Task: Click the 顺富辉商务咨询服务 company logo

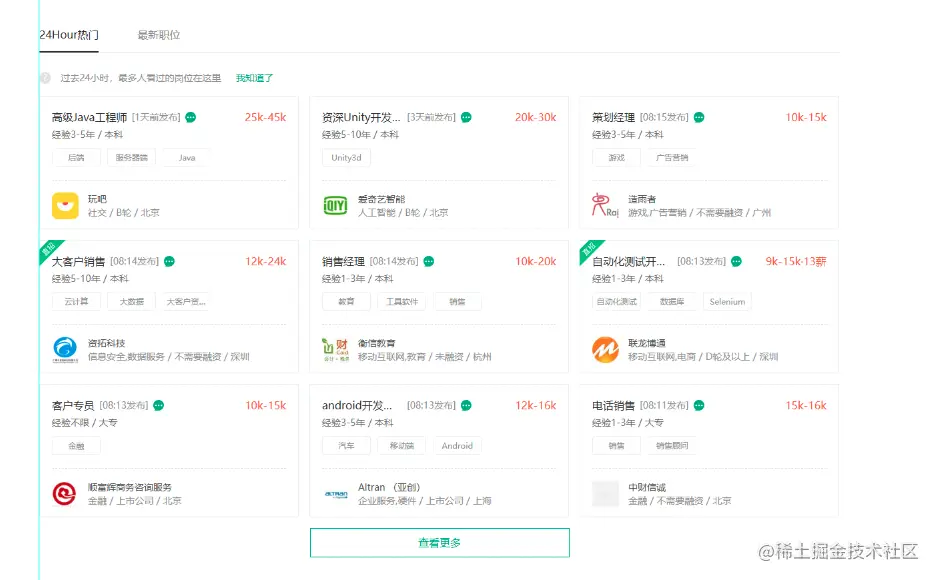Action: pos(65,493)
